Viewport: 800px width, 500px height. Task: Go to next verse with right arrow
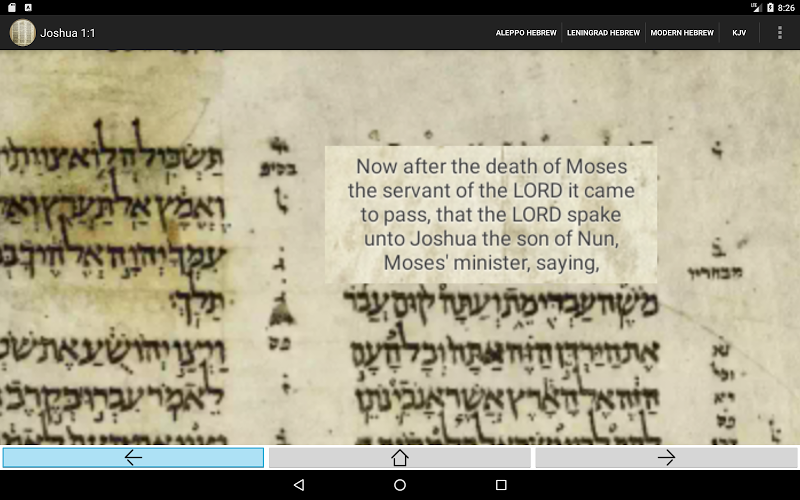tap(666, 458)
